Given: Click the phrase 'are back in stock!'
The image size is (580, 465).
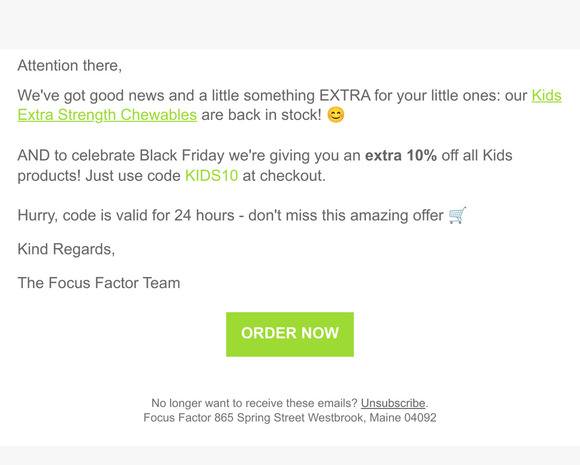Looking at the screenshot, I should point(261,115).
